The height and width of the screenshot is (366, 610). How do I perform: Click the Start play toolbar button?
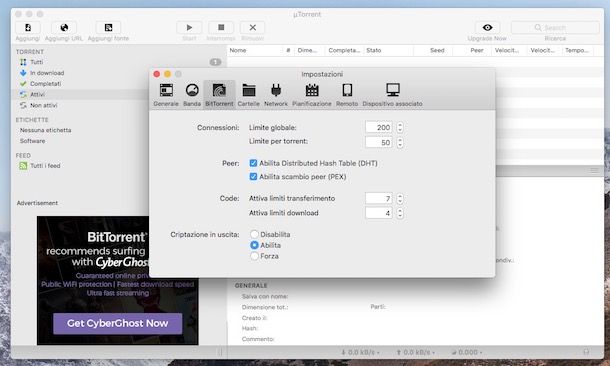(189, 28)
